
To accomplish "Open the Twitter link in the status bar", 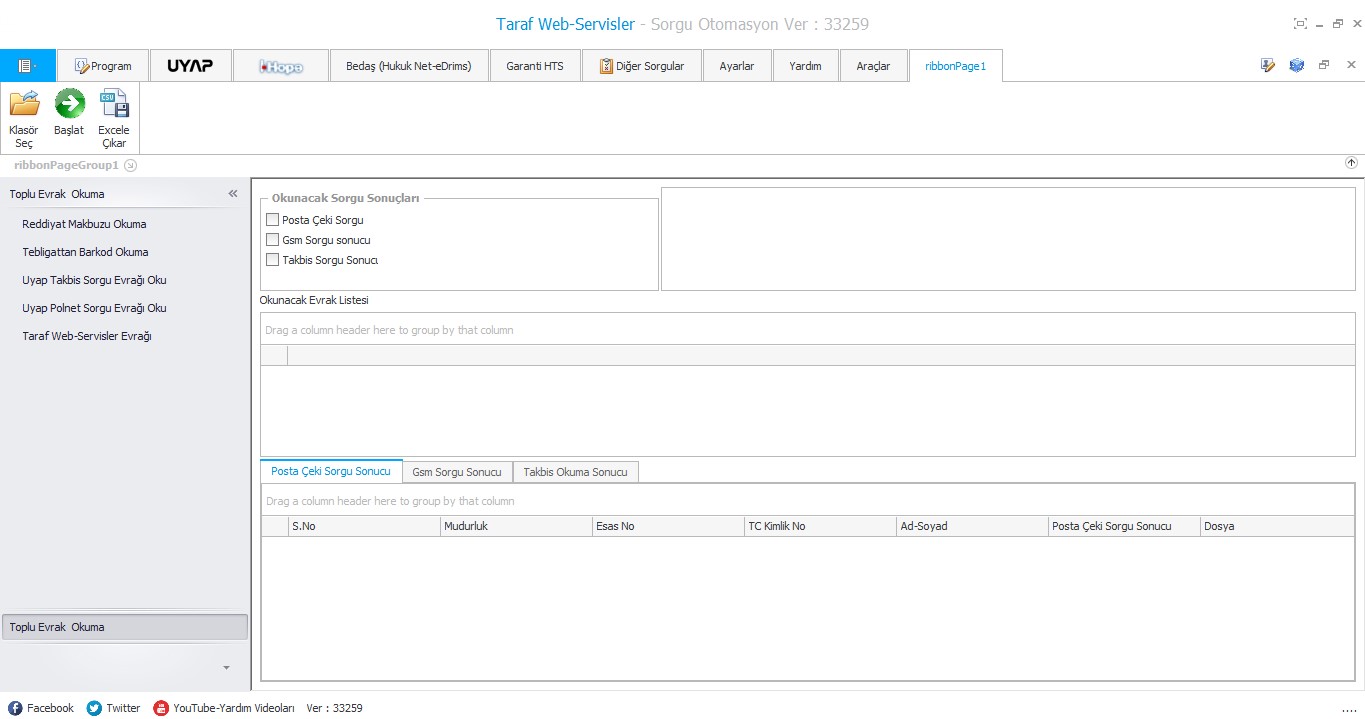I will [x=114, y=708].
